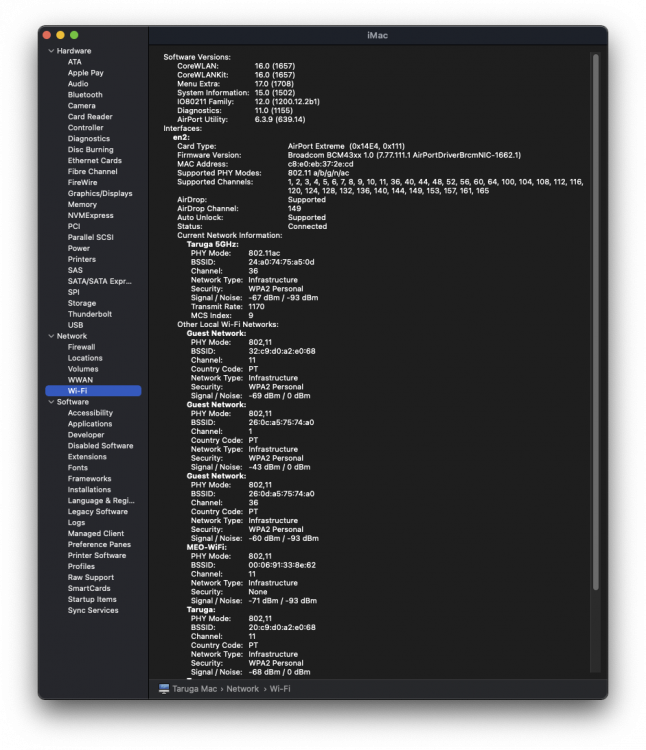The image size is (646, 750).
Task: Click Taruga Mac in path bar
Action: coord(195,689)
